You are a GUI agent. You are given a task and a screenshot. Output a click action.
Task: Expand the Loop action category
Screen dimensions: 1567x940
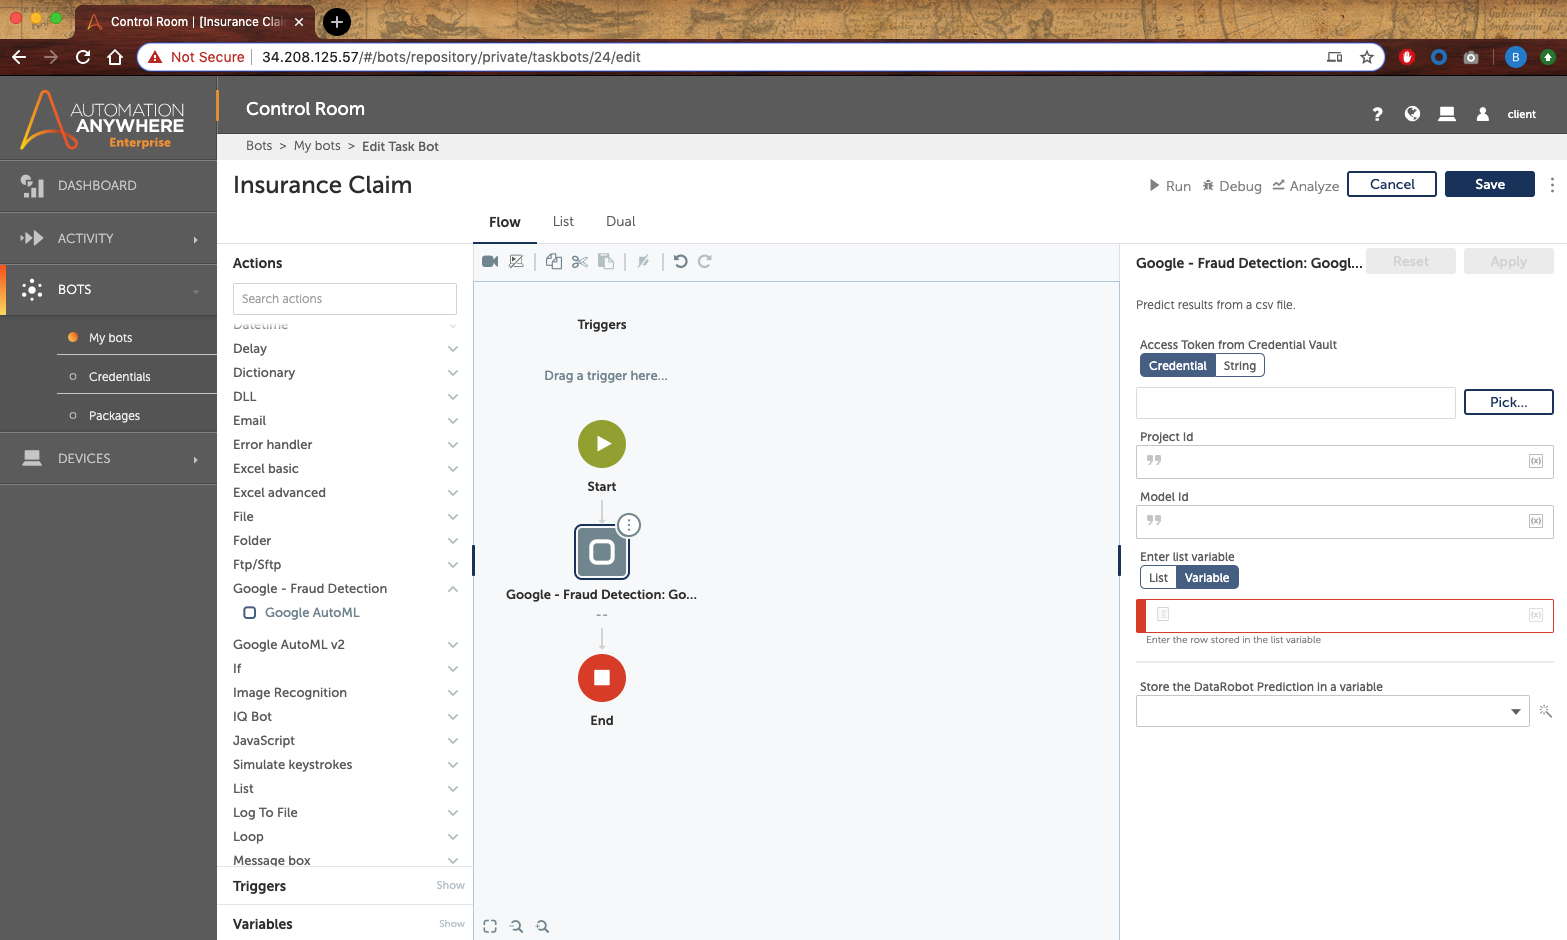453,837
